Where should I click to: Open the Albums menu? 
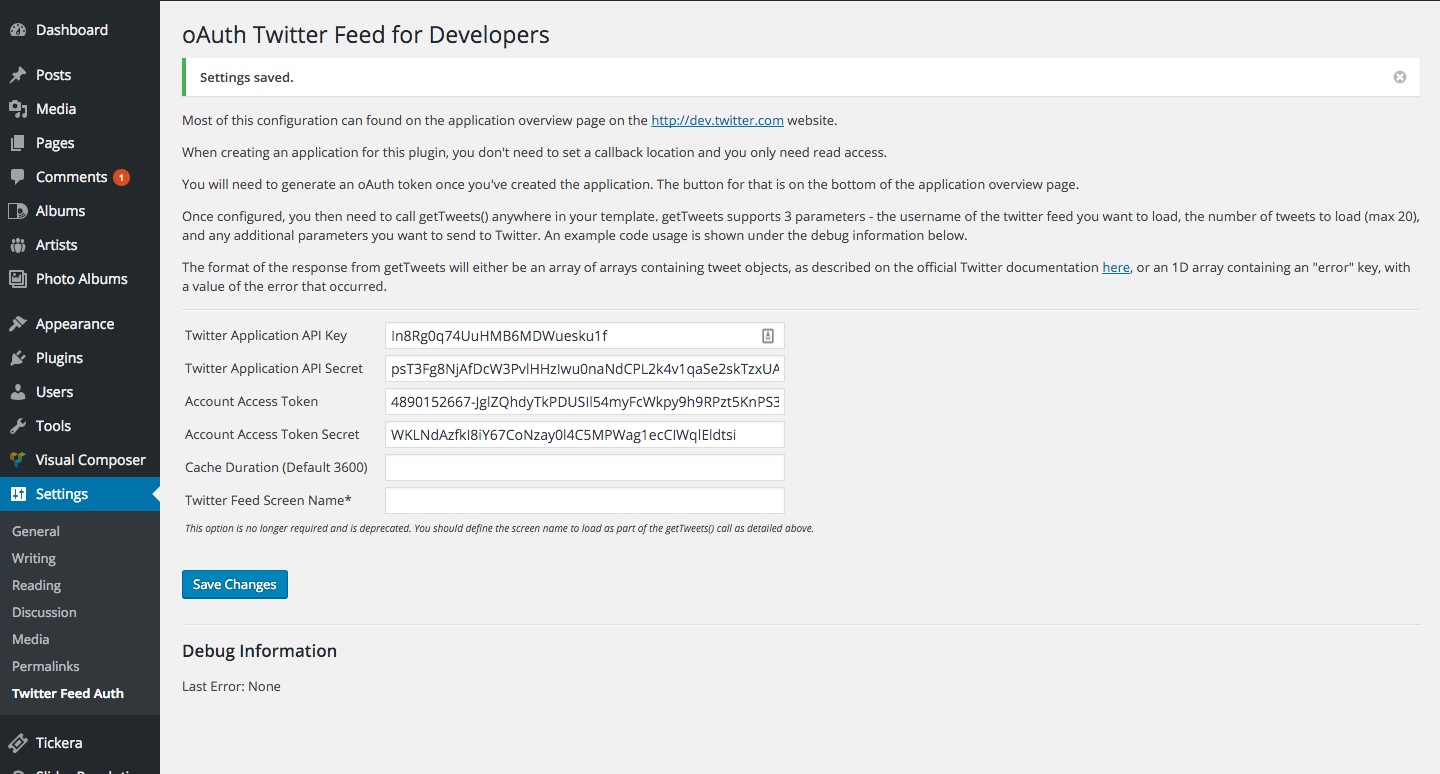(x=80, y=211)
